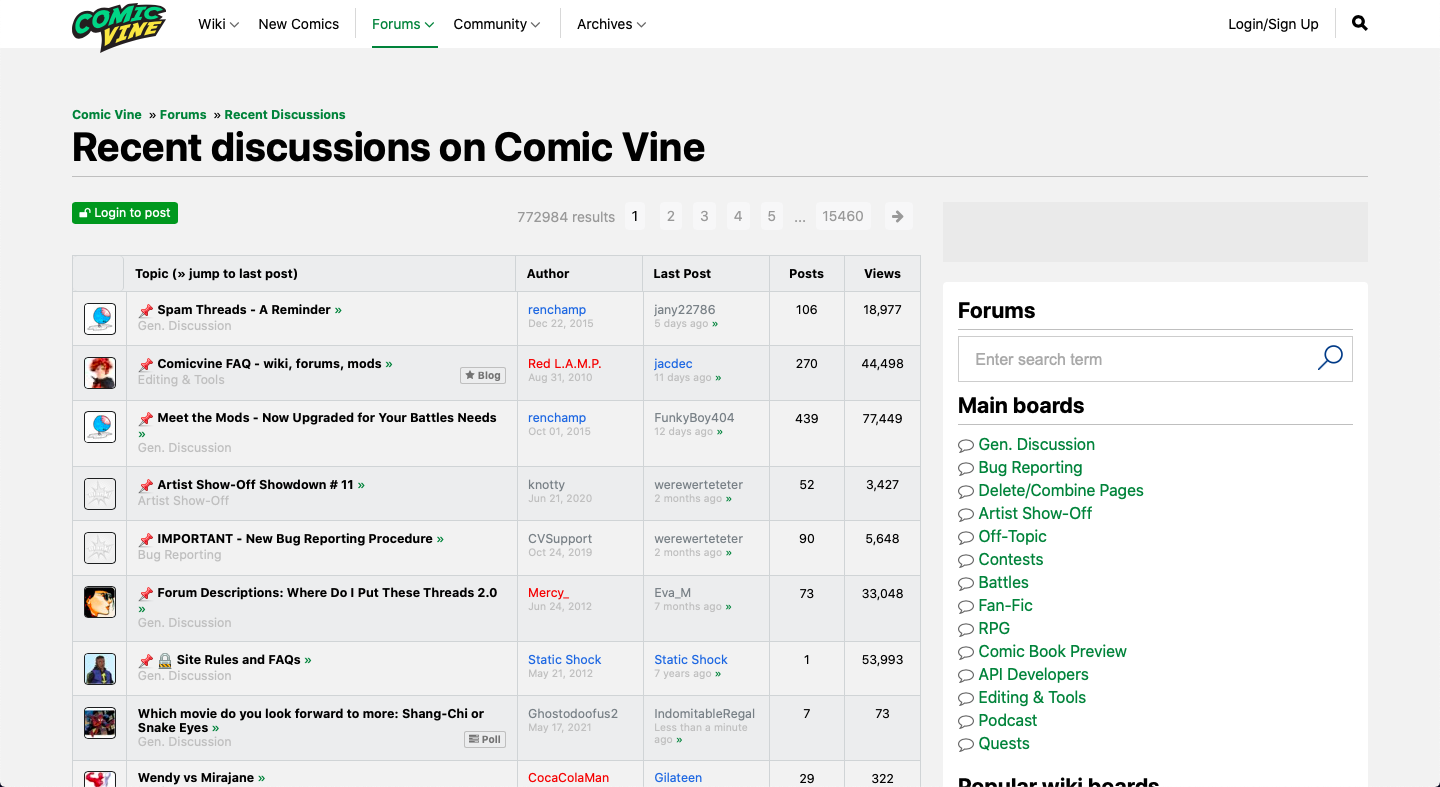Open the site search magnifier icon
Viewport: 1440px width, 787px height.
1359,23
